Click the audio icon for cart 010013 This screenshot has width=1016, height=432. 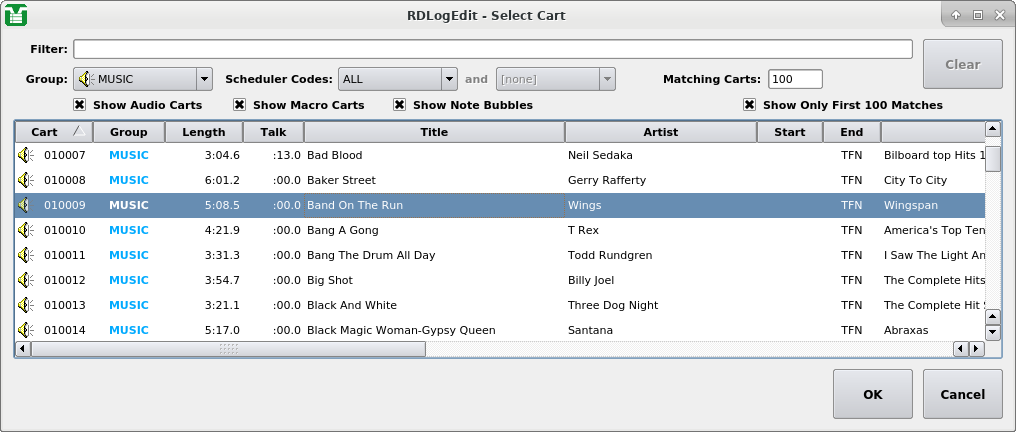coord(25,305)
